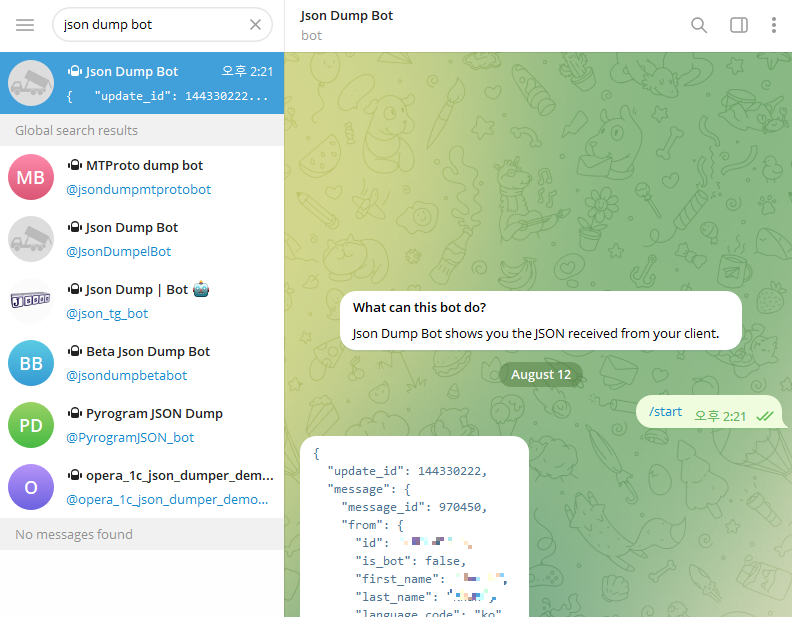792x617 pixels.
Task: Toggle the right sidebar panel icon
Action: tap(738, 25)
